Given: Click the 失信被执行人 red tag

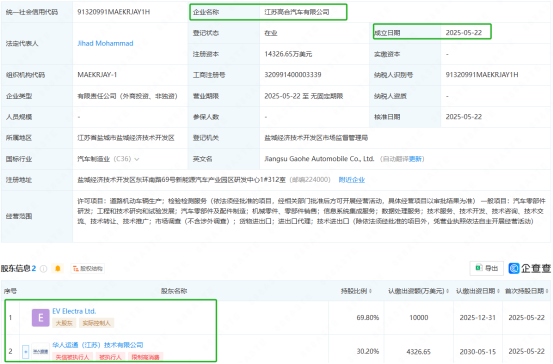Looking at the screenshot, I should [x=72, y=357].
